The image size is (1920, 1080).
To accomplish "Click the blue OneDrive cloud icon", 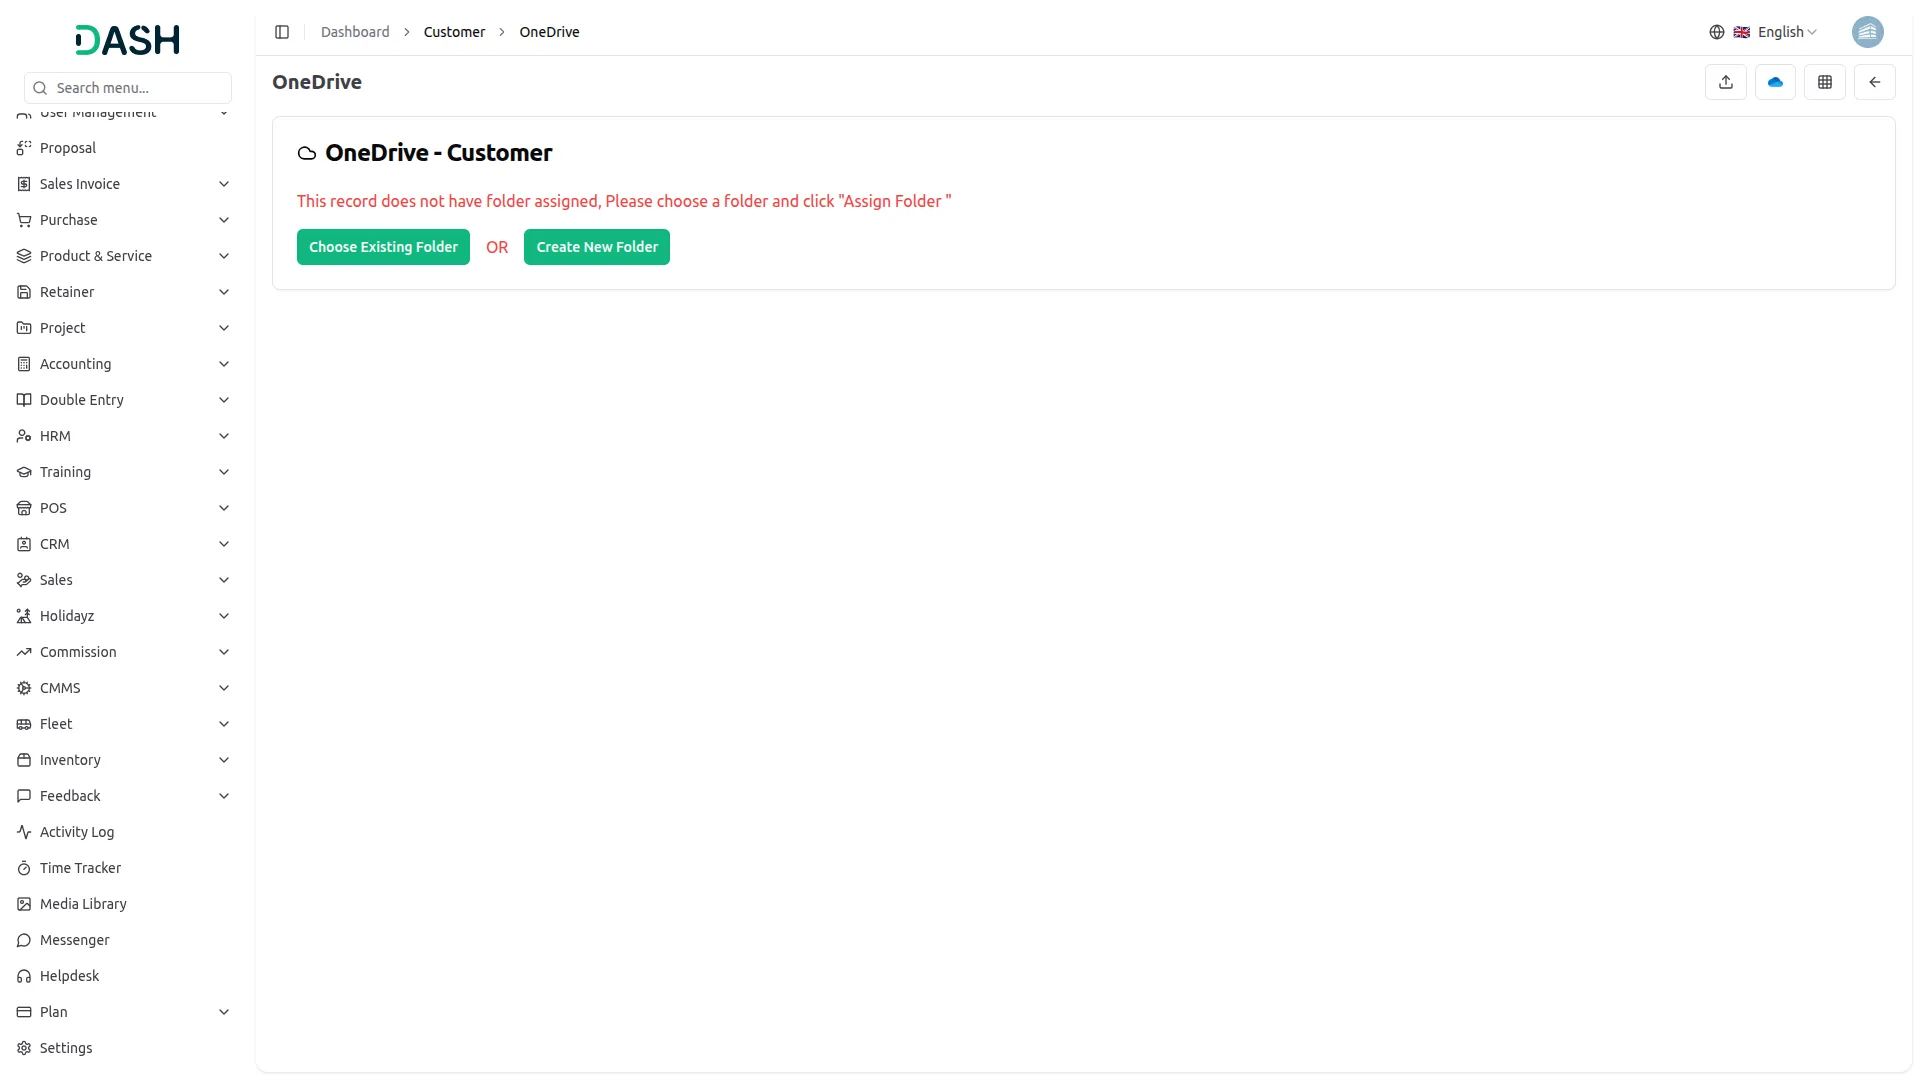I will click(x=1775, y=82).
